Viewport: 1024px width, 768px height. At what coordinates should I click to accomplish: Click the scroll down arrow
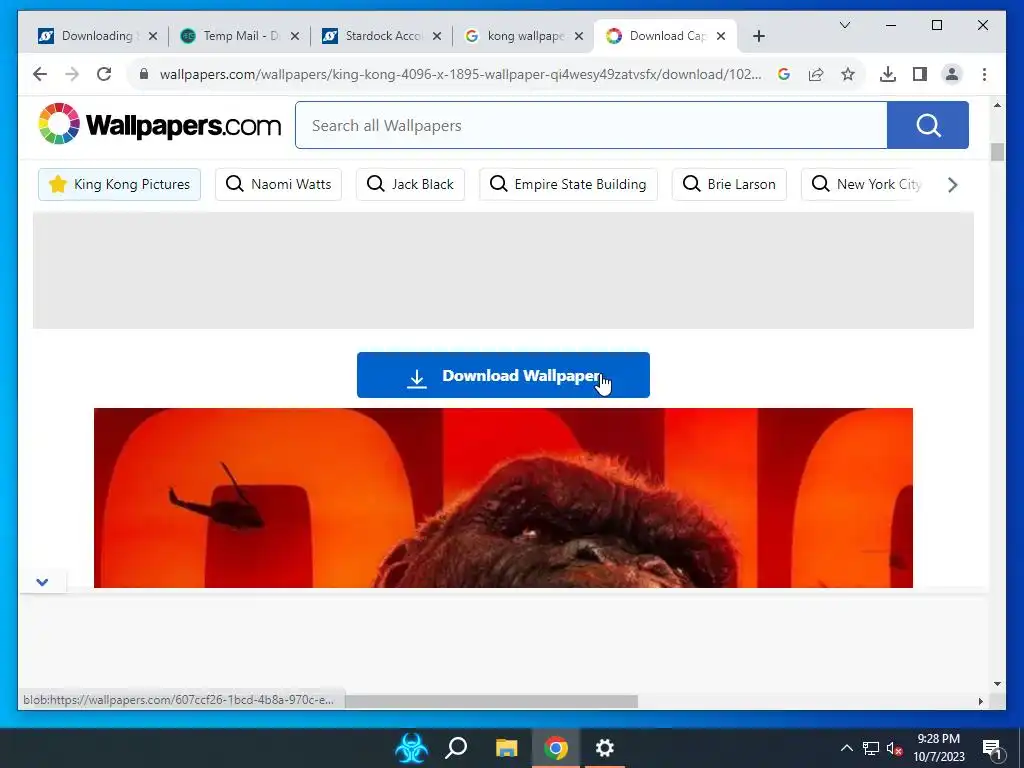pos(997,684)
